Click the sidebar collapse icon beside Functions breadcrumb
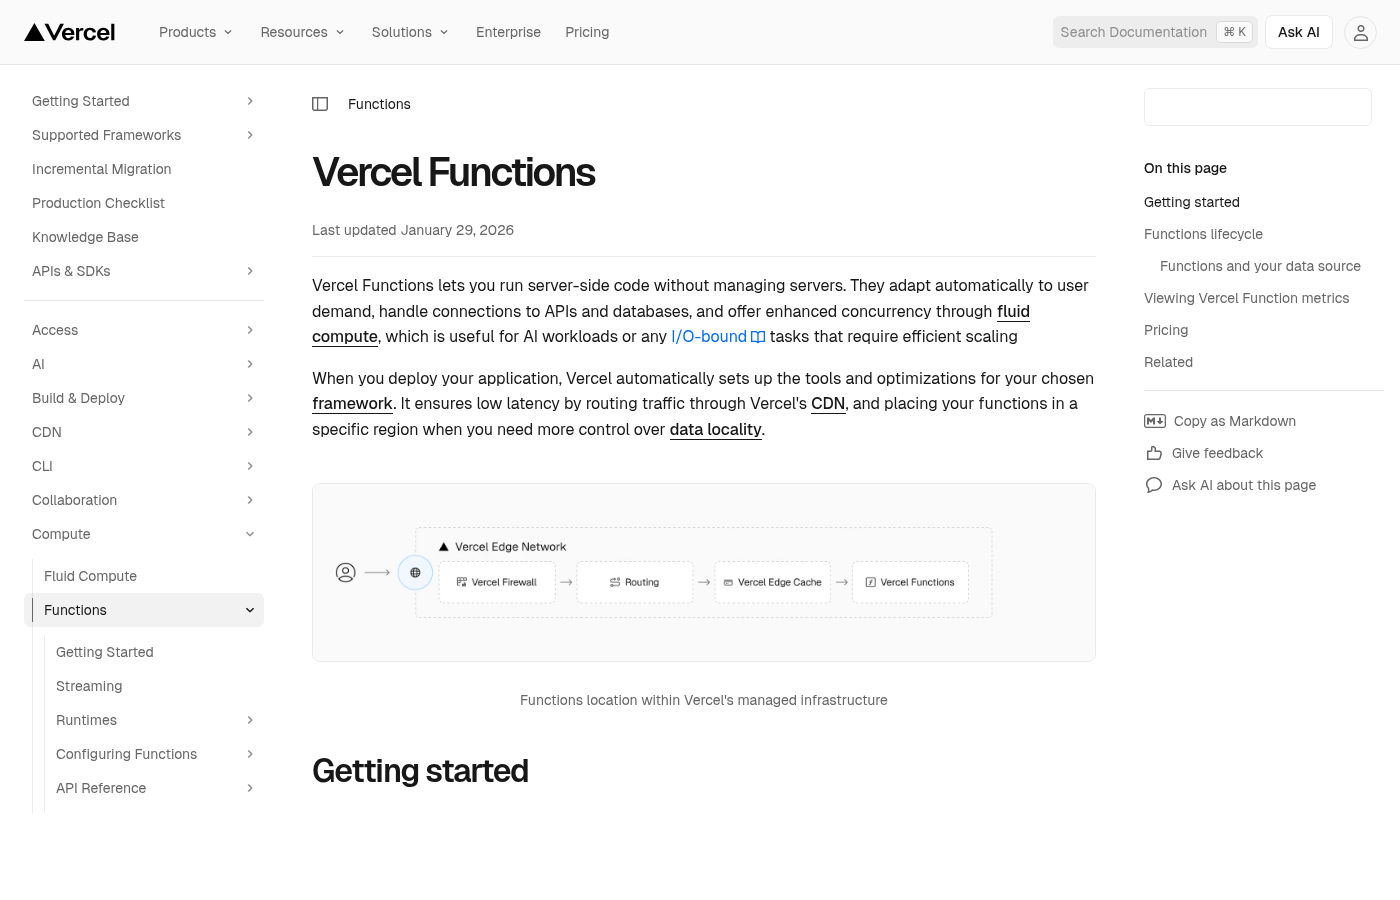The width and height of the screenshot is (1400, 900). [x=320, y=104]
